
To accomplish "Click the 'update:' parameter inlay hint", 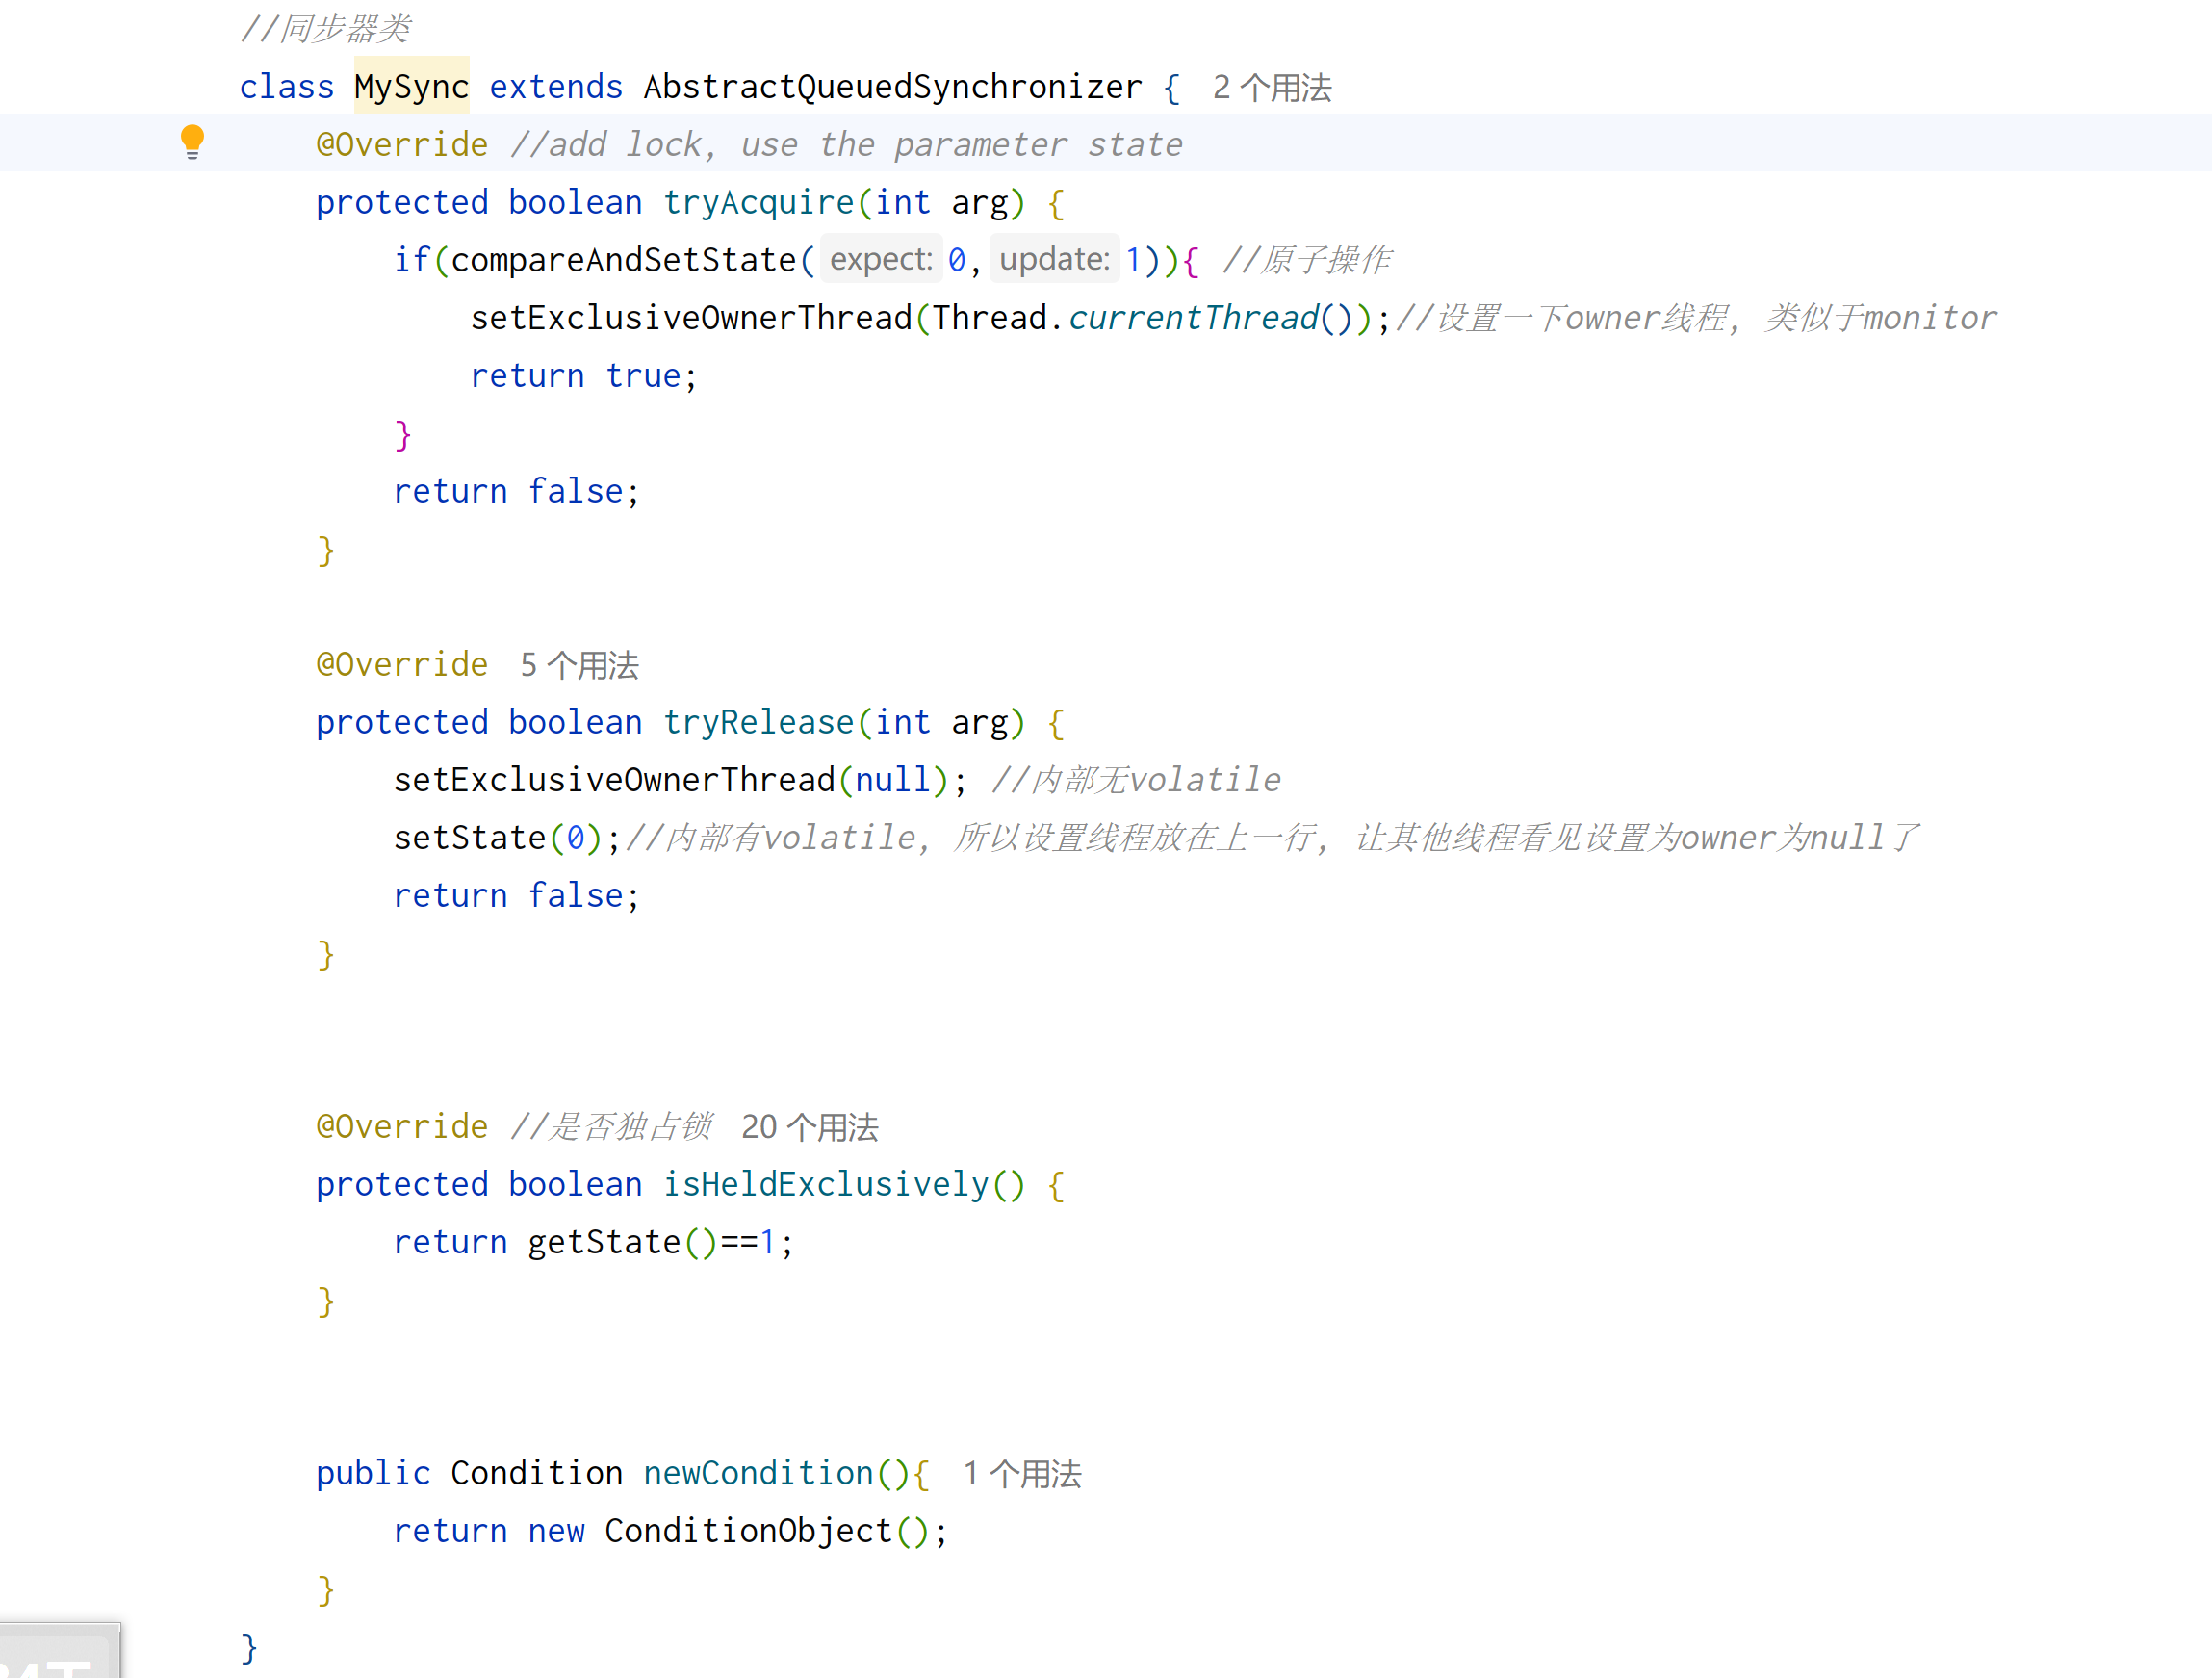I will (x=1054, y=260).
